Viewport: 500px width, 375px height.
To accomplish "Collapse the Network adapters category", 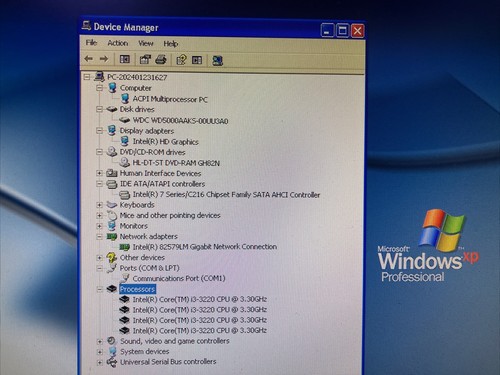I will click(99, 237).
